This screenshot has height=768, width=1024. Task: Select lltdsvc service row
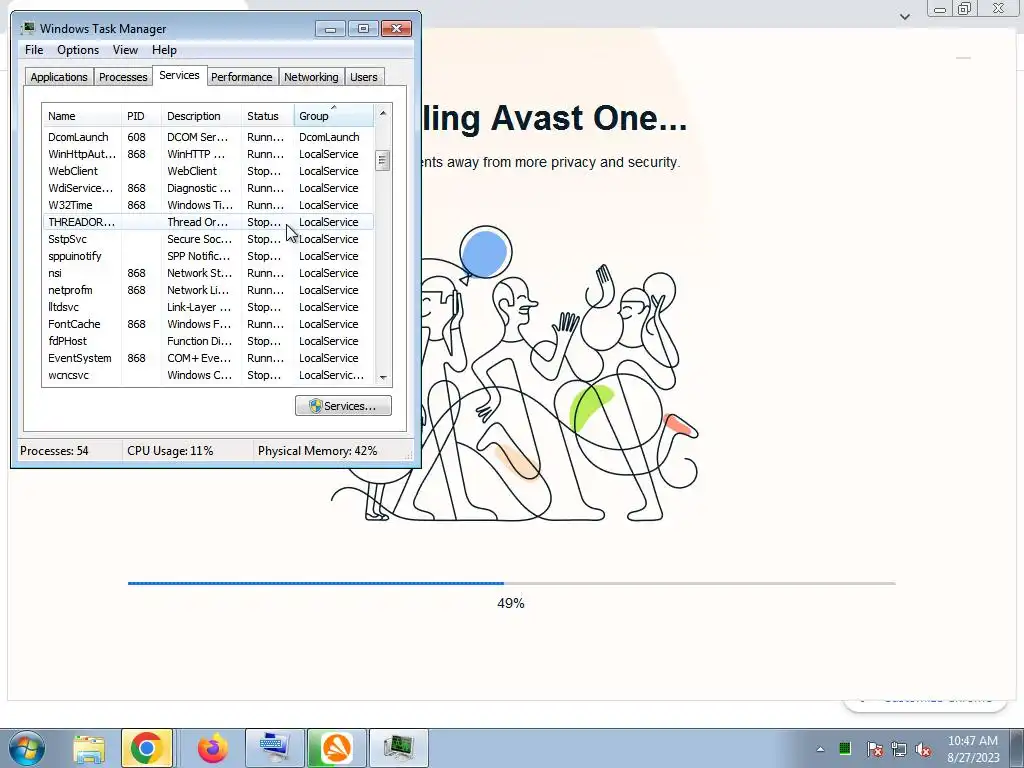coord(208,307)
